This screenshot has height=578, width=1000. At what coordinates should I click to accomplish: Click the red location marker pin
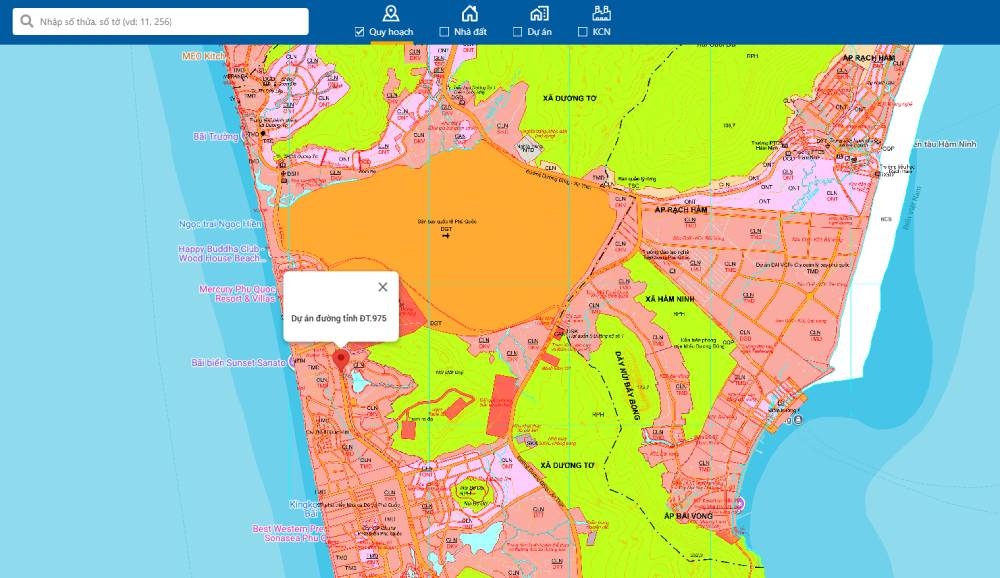(340, 359)
